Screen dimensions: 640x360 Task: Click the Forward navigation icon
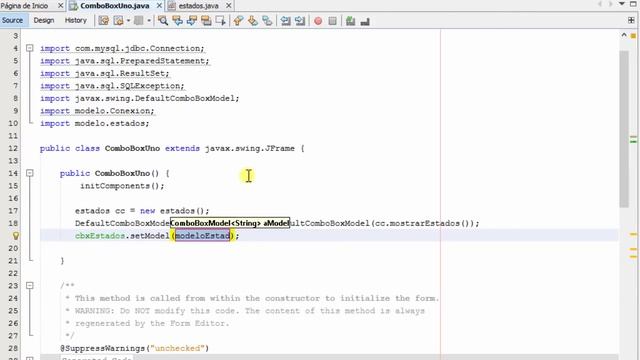click(139, 21)
